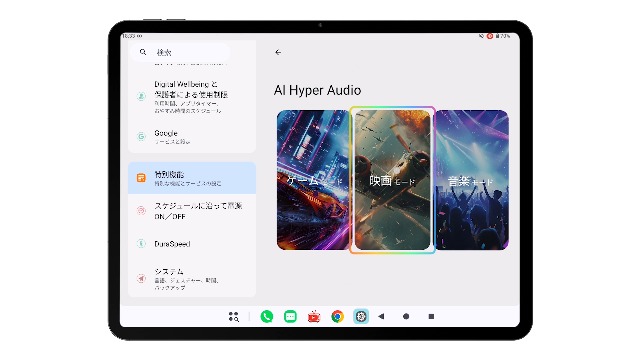Open Digital Wellbeing settings entry
This screenshot has height=360, width=640.
pos(192,97)
